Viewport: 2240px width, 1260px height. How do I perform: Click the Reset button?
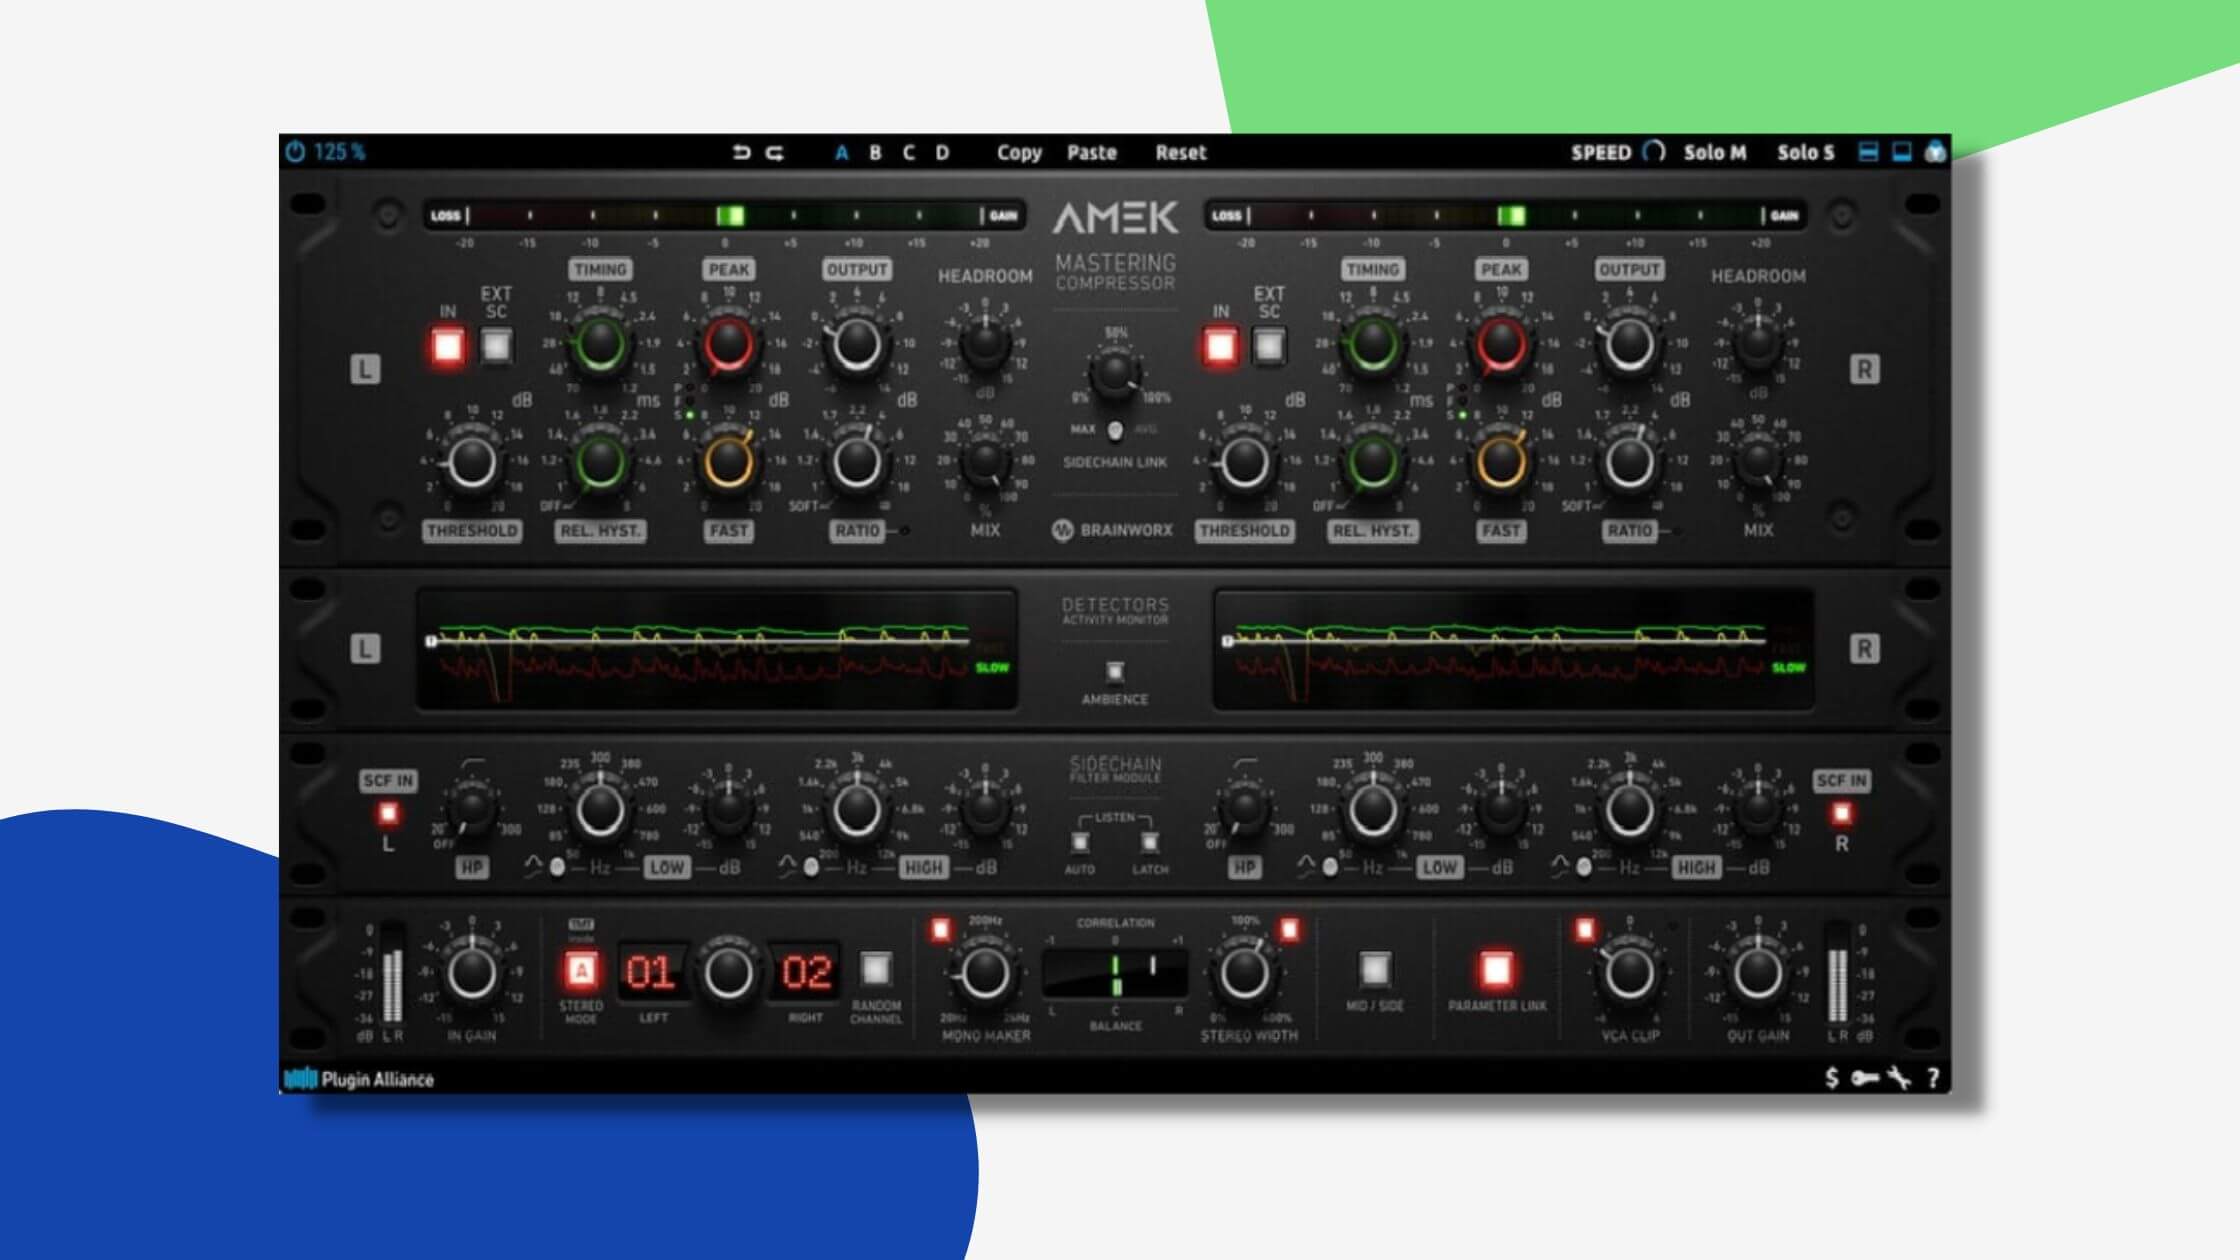(1181, 153)
